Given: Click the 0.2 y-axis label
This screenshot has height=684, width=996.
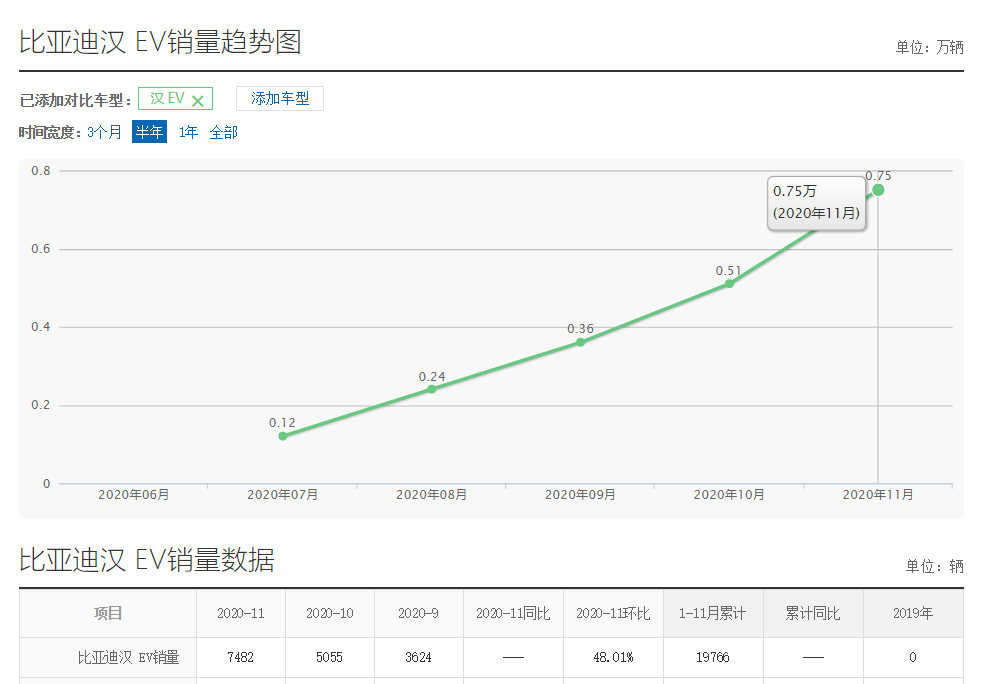Looking at the screenshot, I should [41, 405].
